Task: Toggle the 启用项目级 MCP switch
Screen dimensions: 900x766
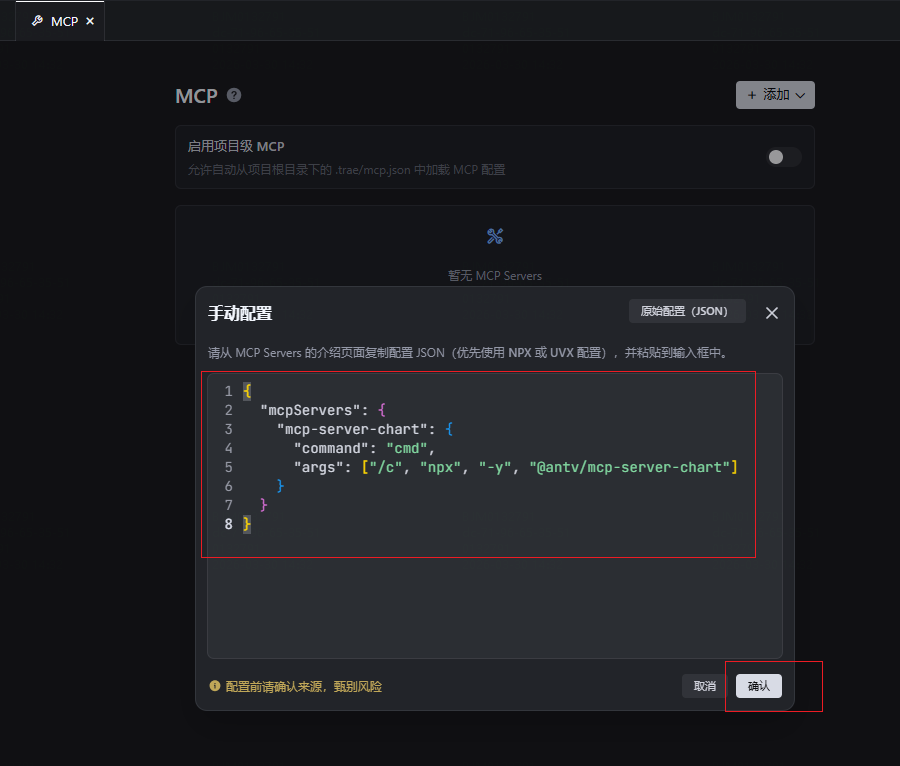Action: tap(783, 157)
